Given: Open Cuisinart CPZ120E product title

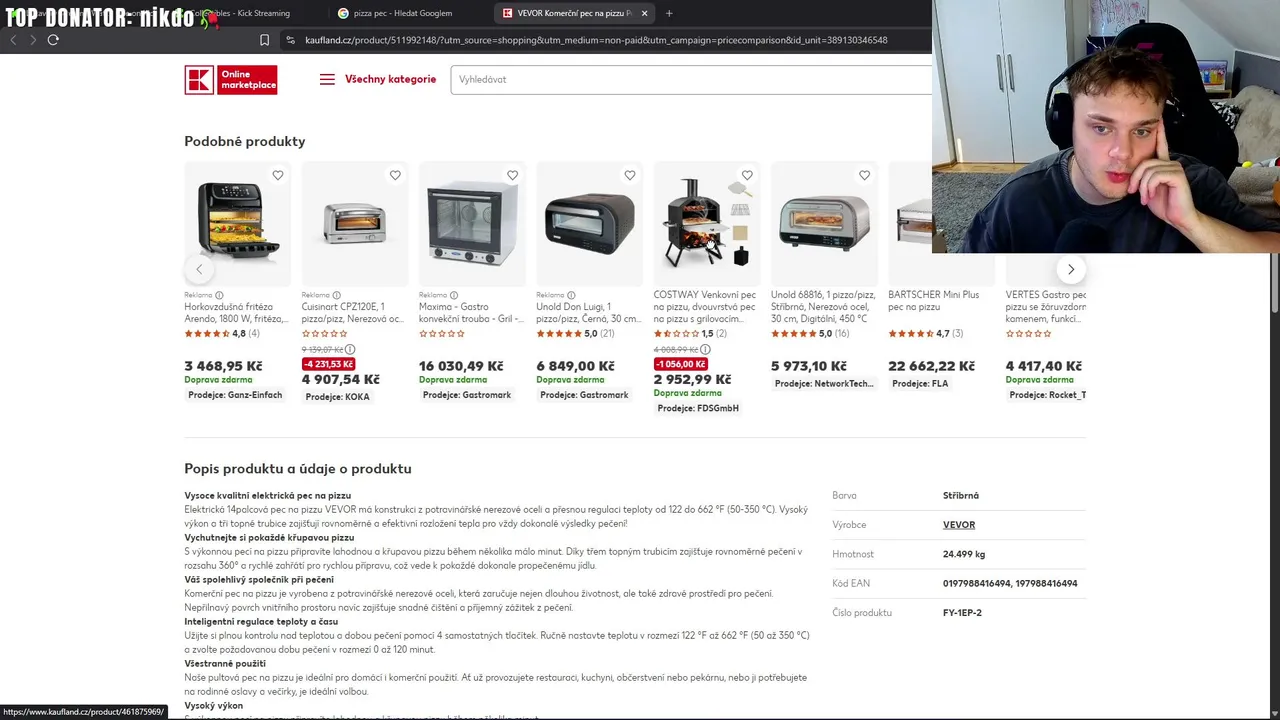Looking at the screenshot, I should [x=354, y=313].
